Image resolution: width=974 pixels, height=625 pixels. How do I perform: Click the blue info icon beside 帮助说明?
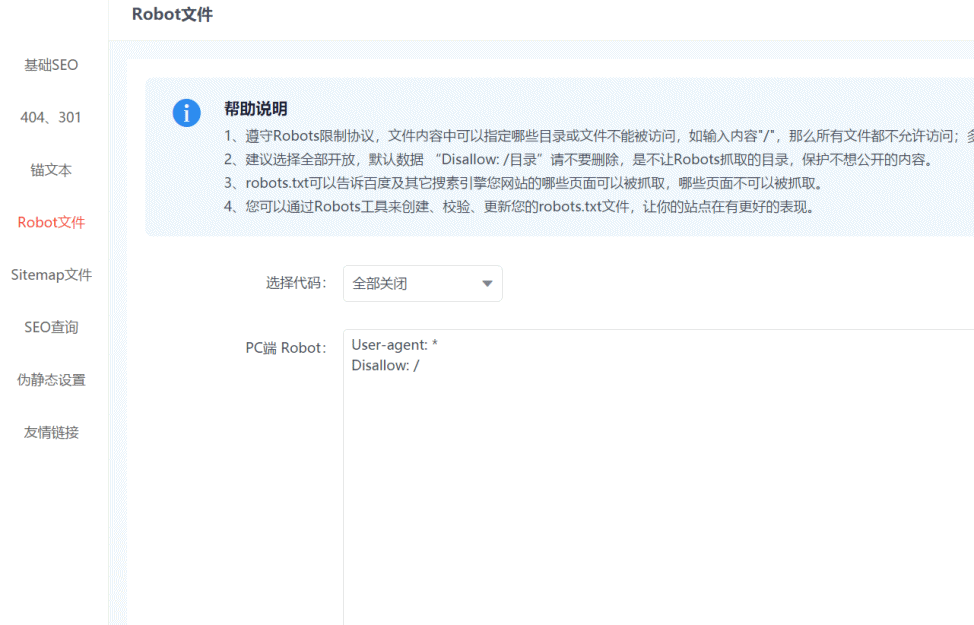point(186,113)
